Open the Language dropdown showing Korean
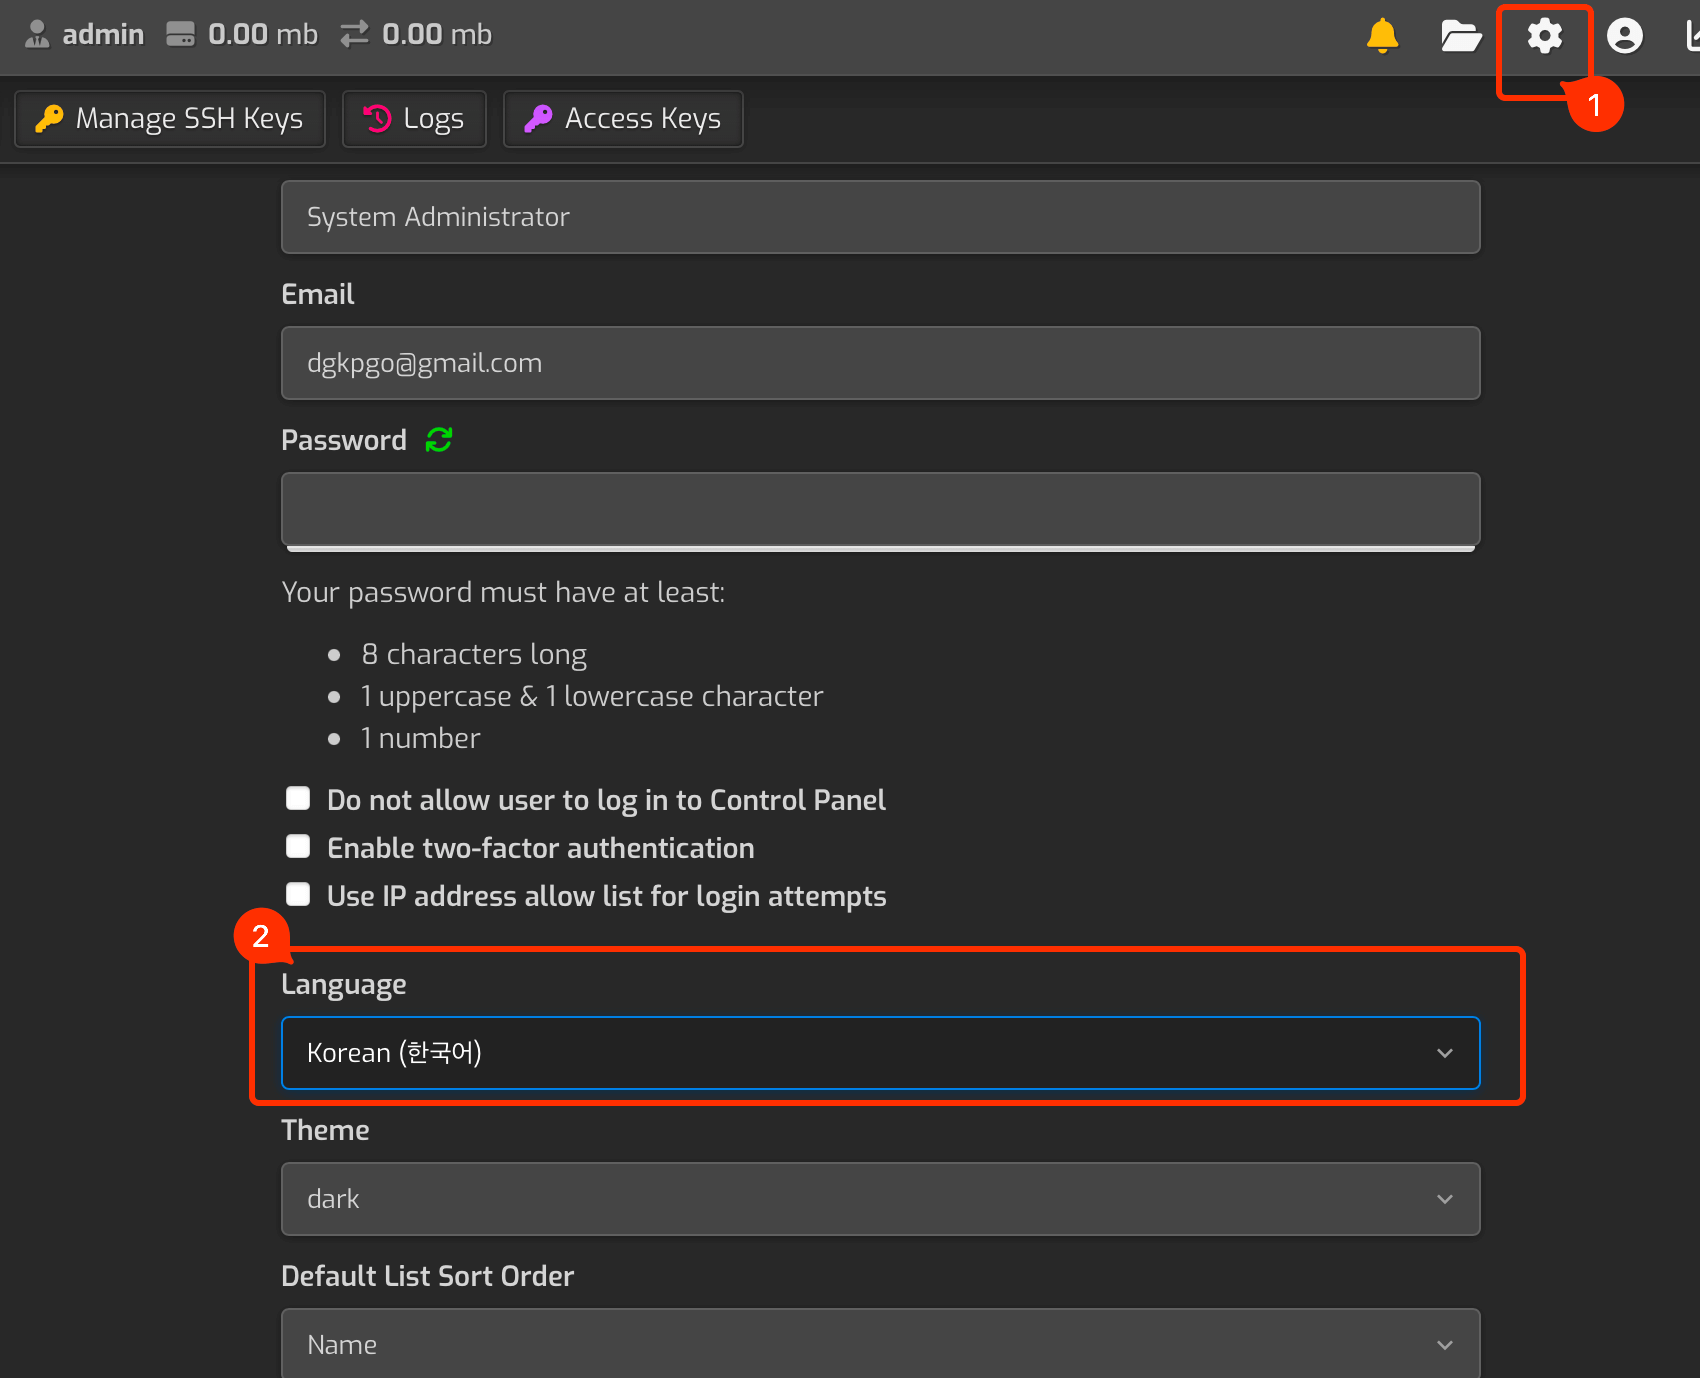Screen dimensions: 1700x1378 [880, 1053]
